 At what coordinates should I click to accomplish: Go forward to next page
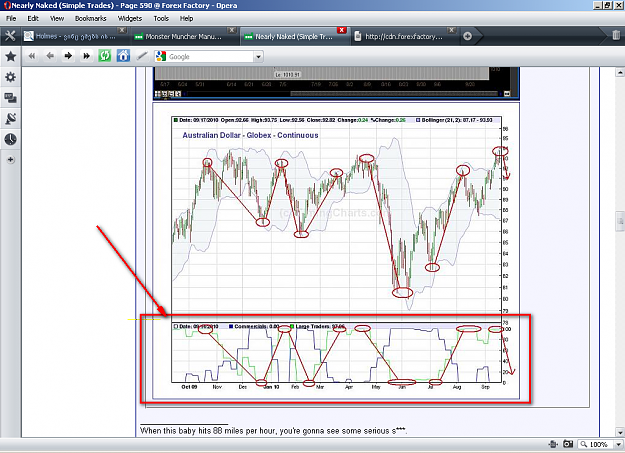click(x=68, y=56)
